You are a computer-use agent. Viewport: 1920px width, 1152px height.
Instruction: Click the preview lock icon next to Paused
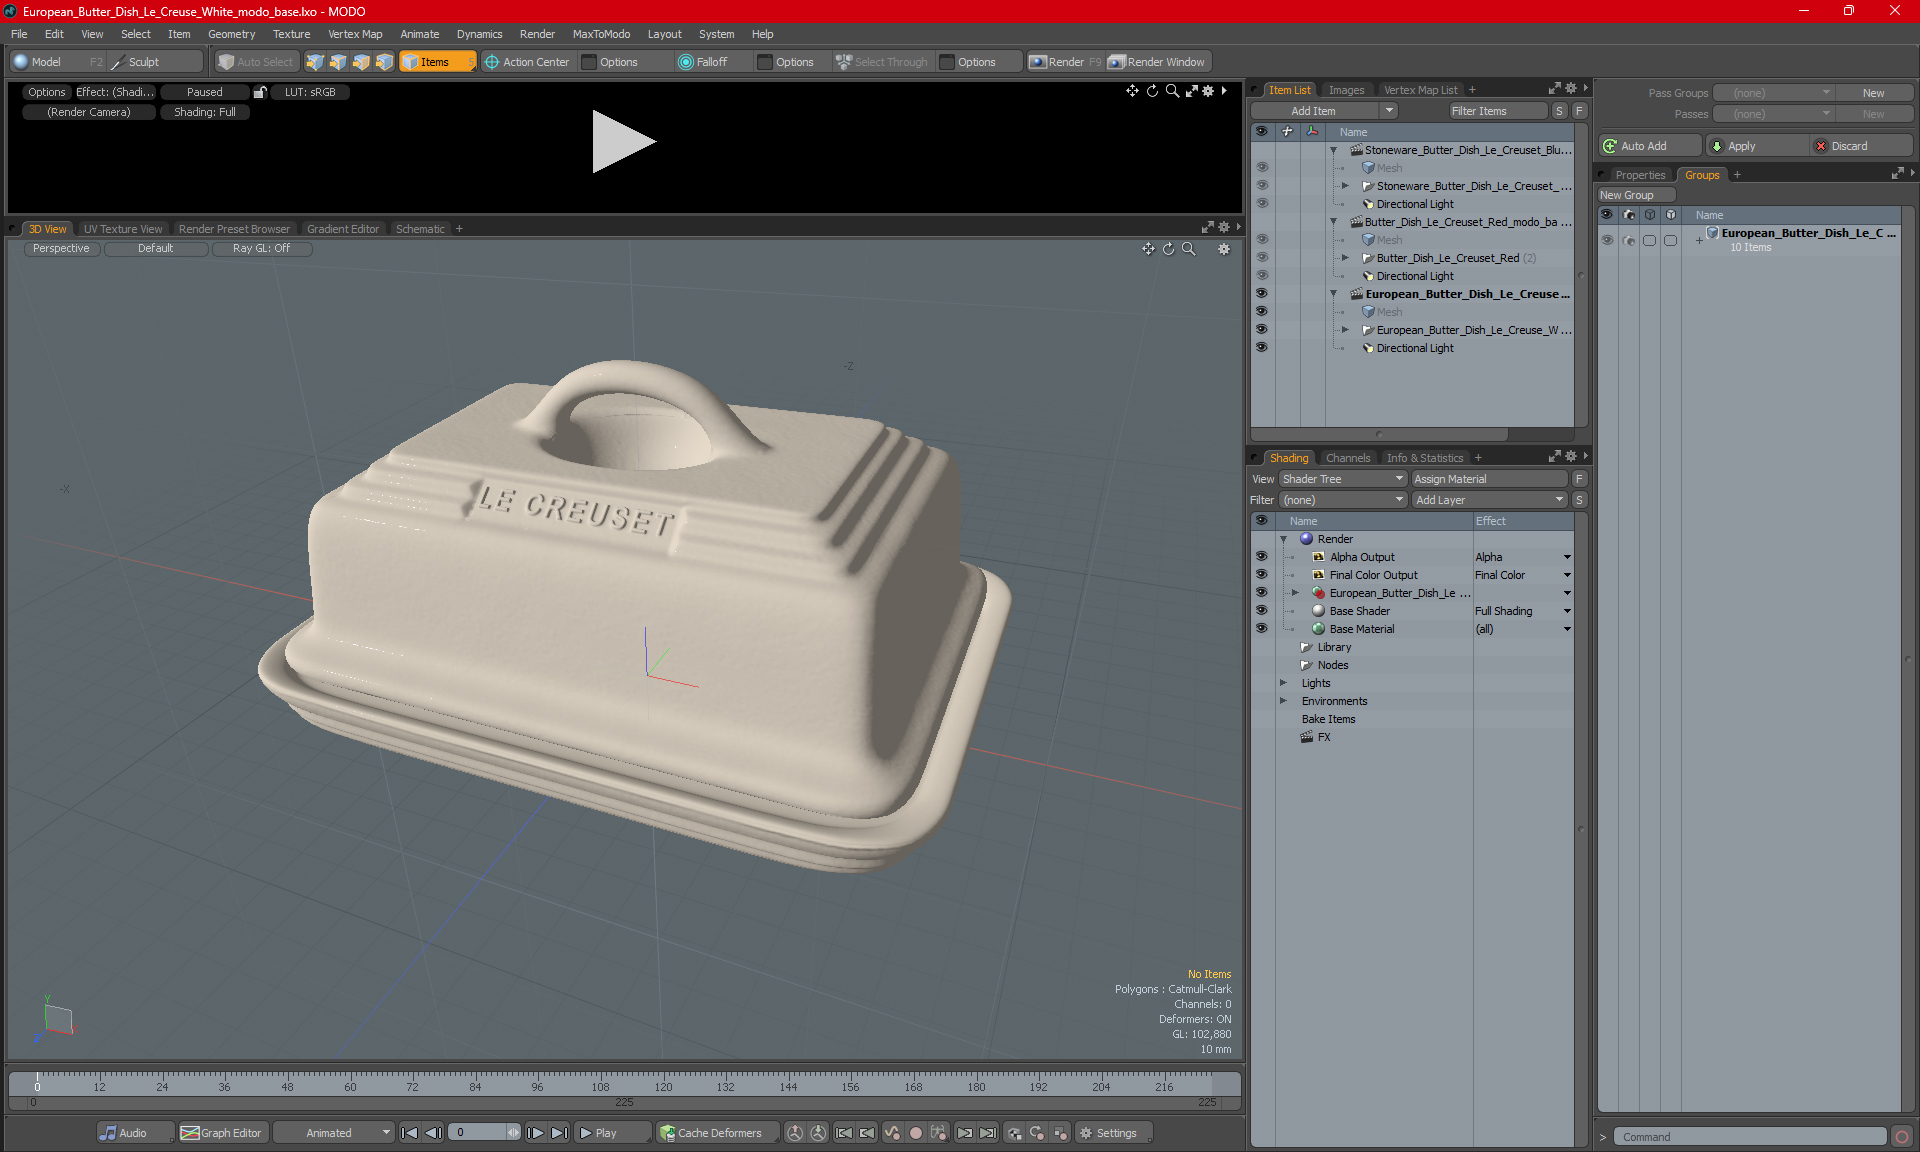[x=260, y=92]
